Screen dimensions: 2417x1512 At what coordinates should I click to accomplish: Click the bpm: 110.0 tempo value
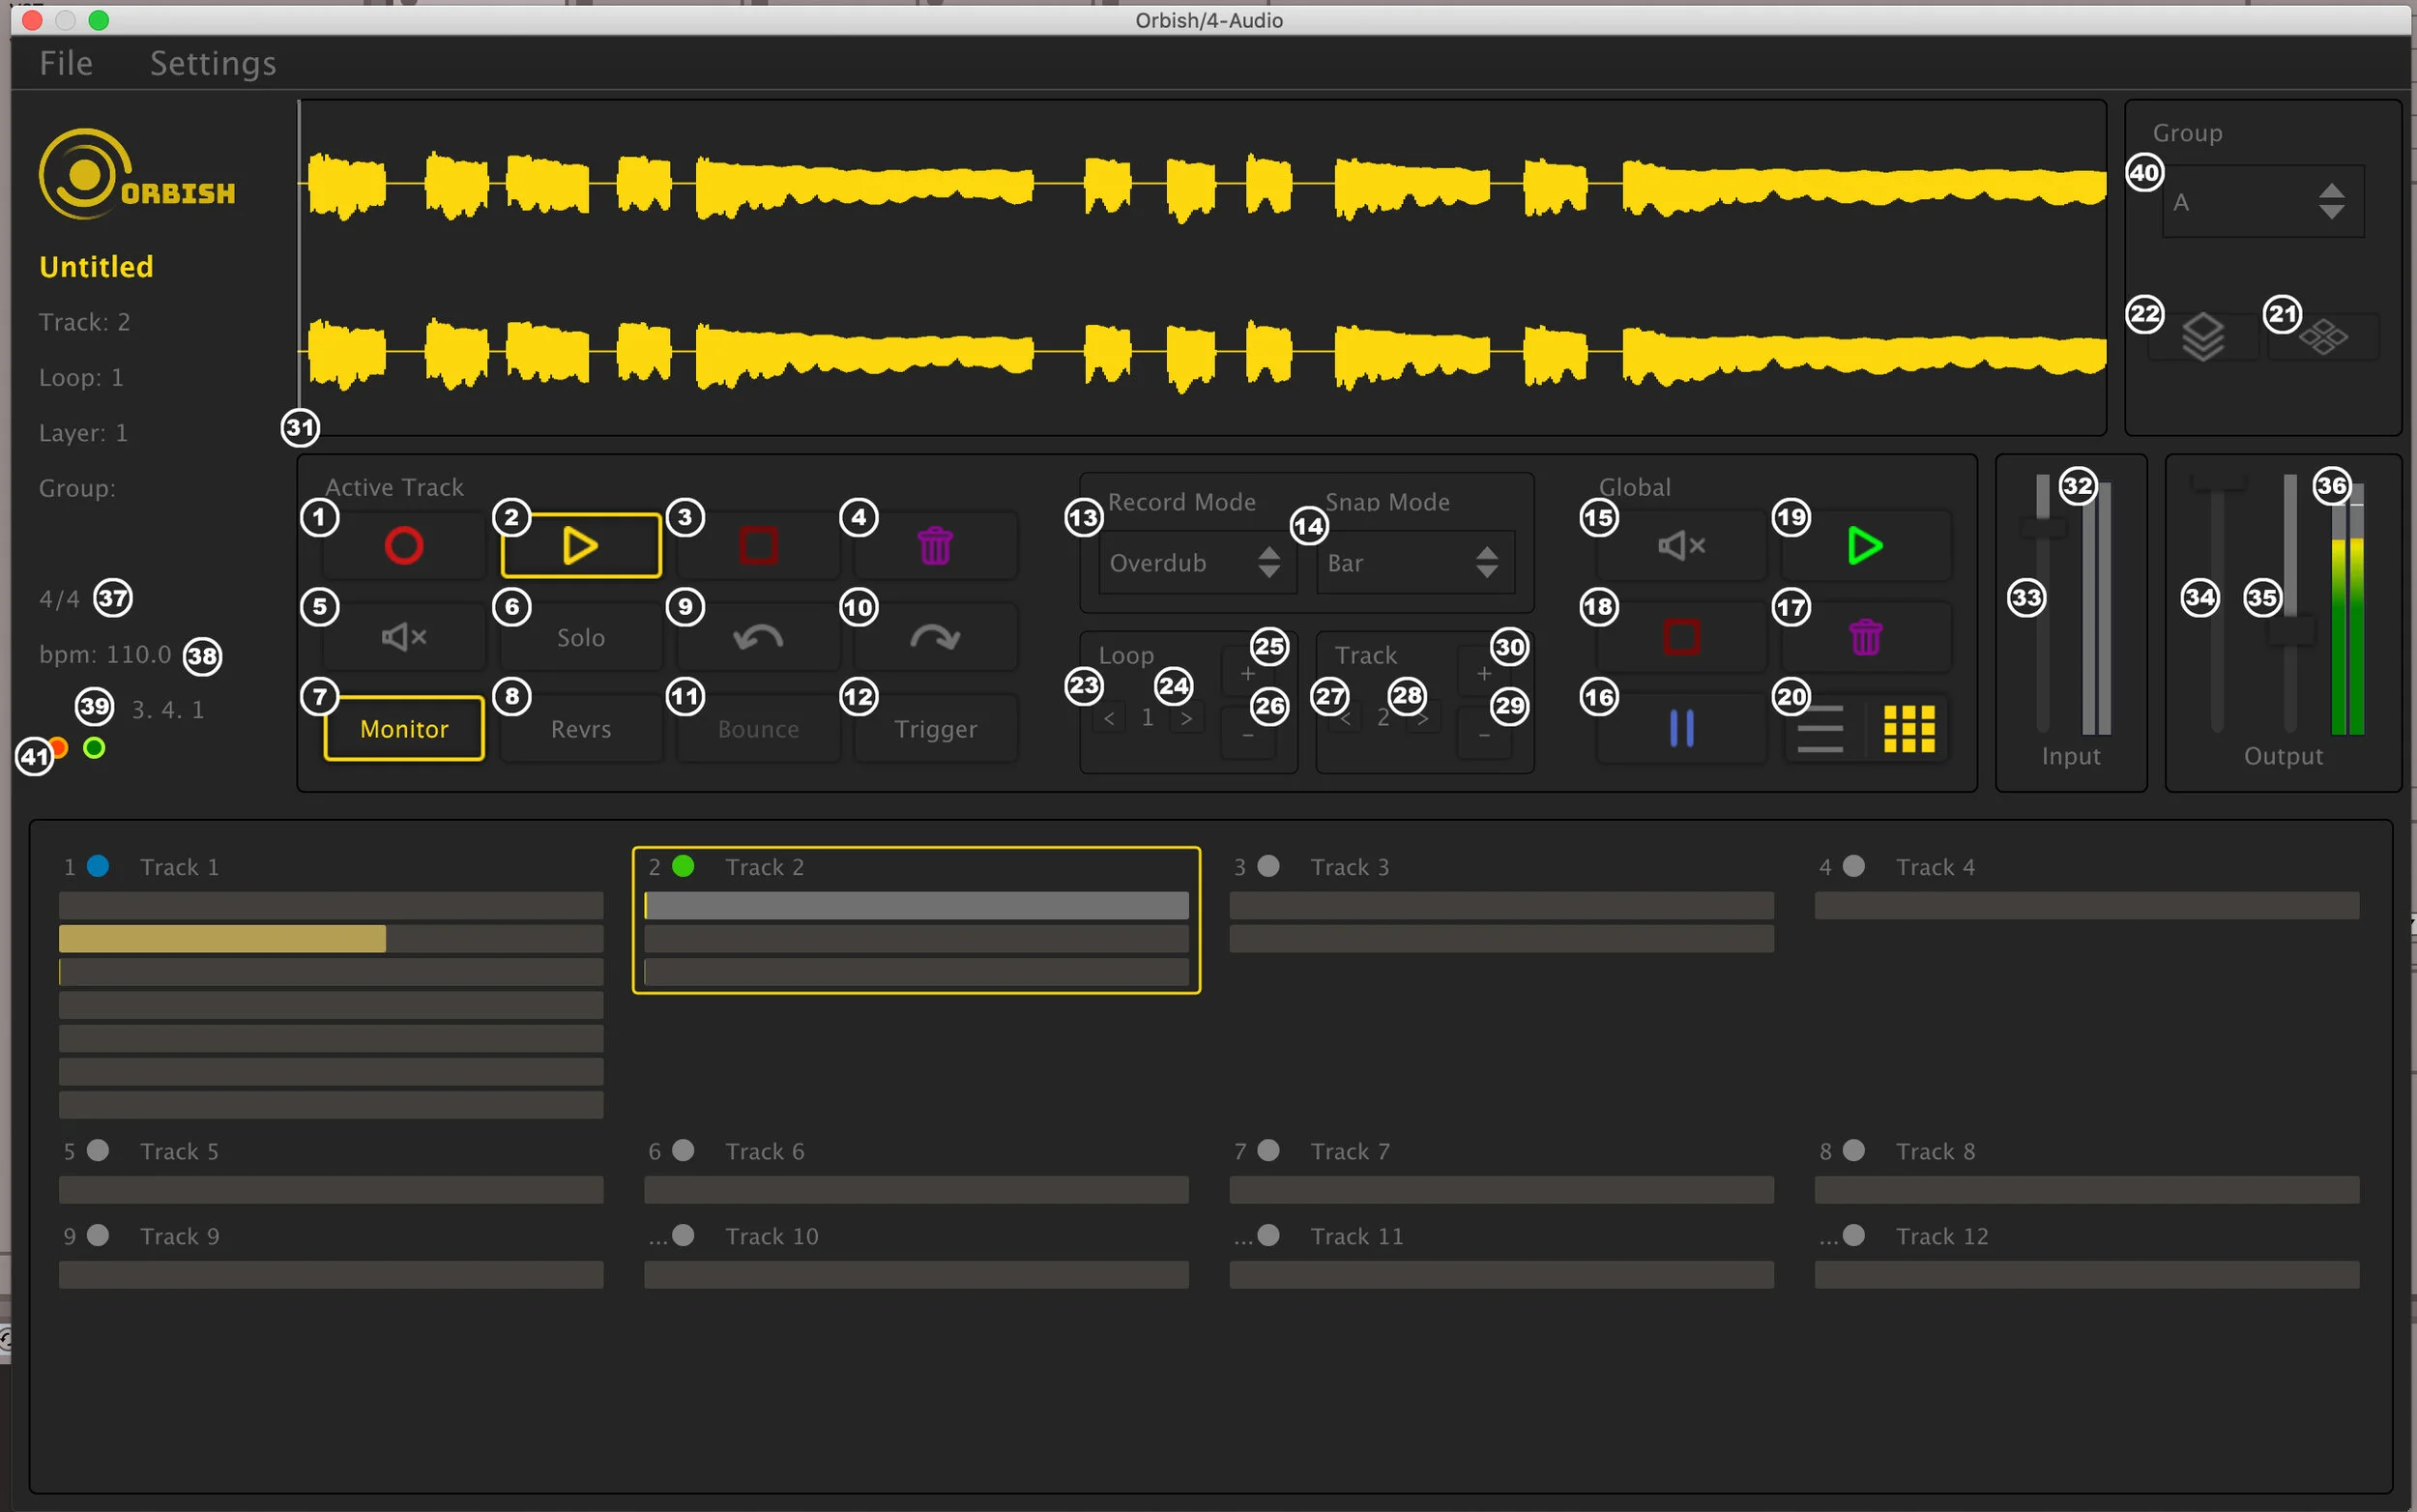pos(105,654)
